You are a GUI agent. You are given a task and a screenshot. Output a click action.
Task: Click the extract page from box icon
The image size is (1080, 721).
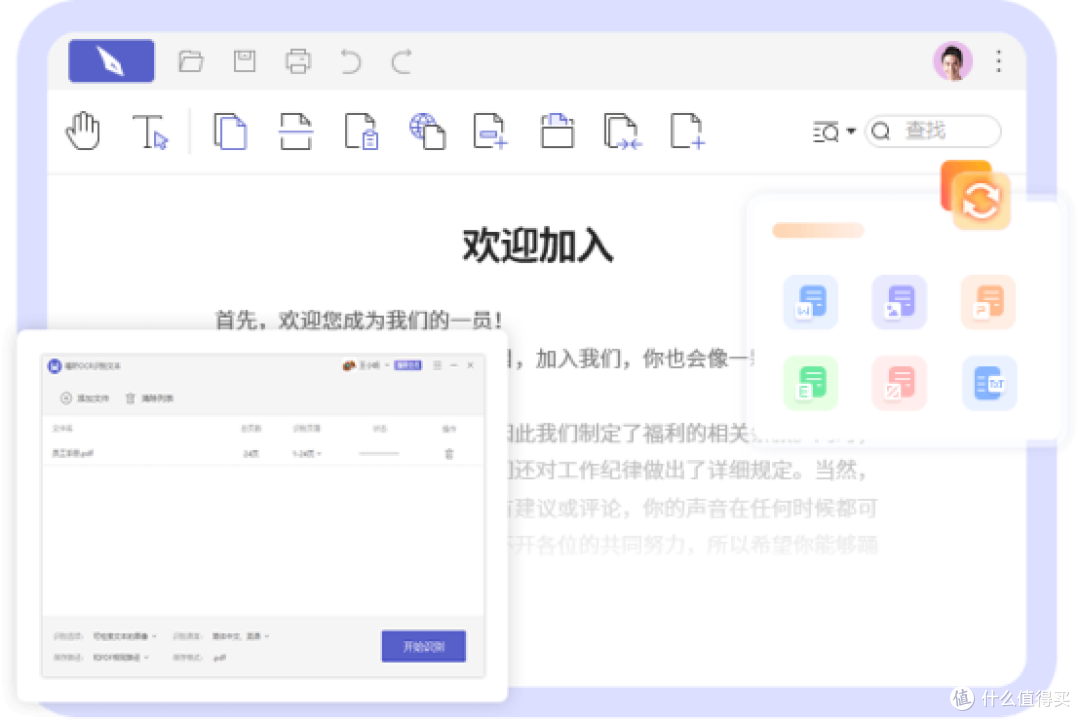(x=557, y=131)
